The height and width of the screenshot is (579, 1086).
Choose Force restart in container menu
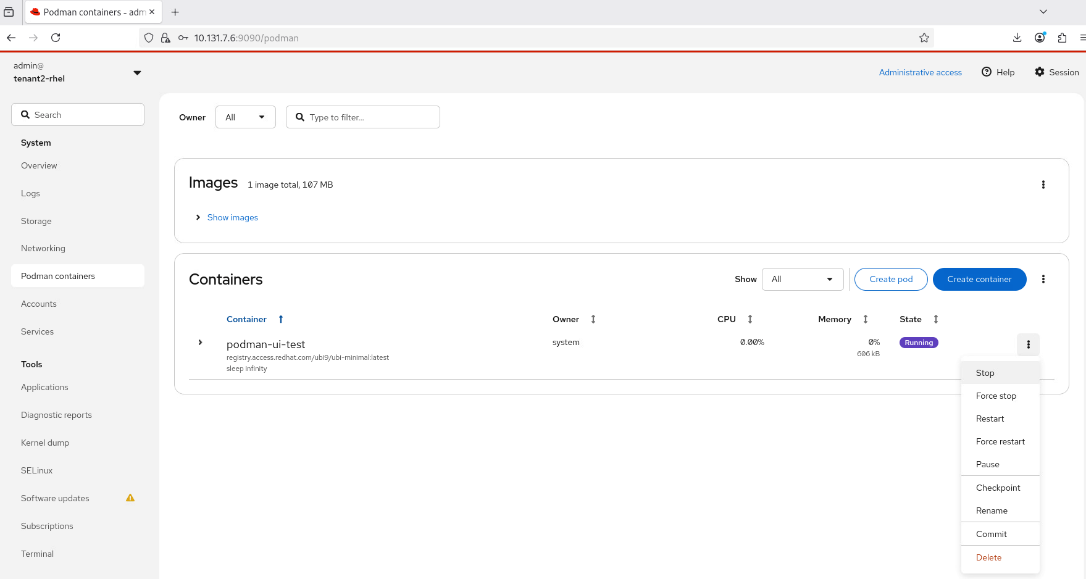[1000, 441]
